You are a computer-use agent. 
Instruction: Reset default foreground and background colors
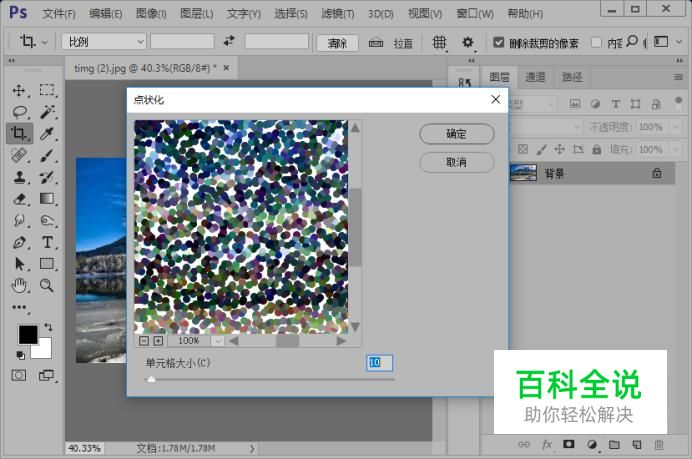[20, 355]
